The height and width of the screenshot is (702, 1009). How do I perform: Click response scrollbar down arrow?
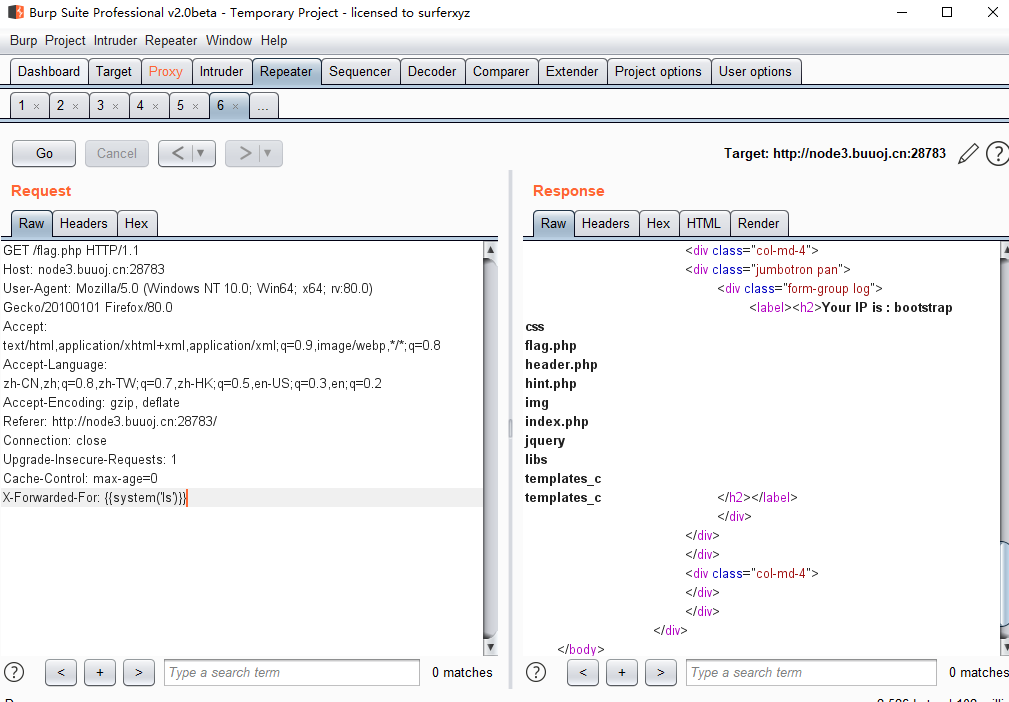(1005, 647)
